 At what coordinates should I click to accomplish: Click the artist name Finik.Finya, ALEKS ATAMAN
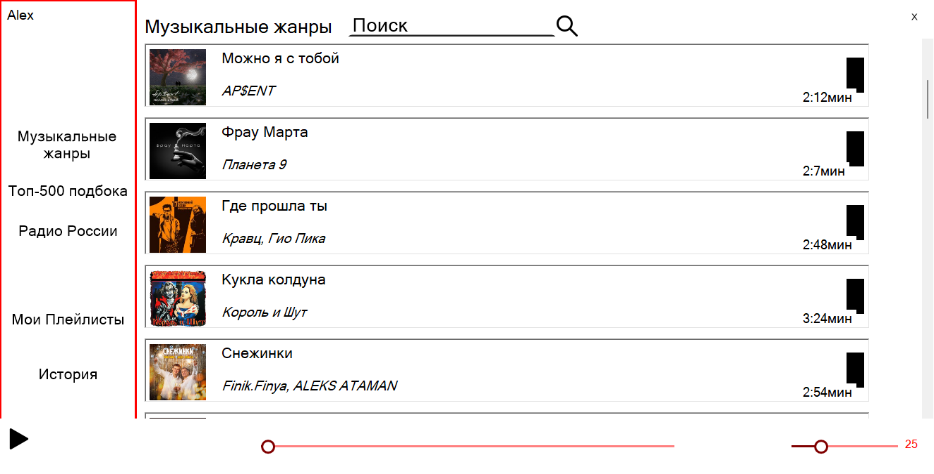[309, 386]
